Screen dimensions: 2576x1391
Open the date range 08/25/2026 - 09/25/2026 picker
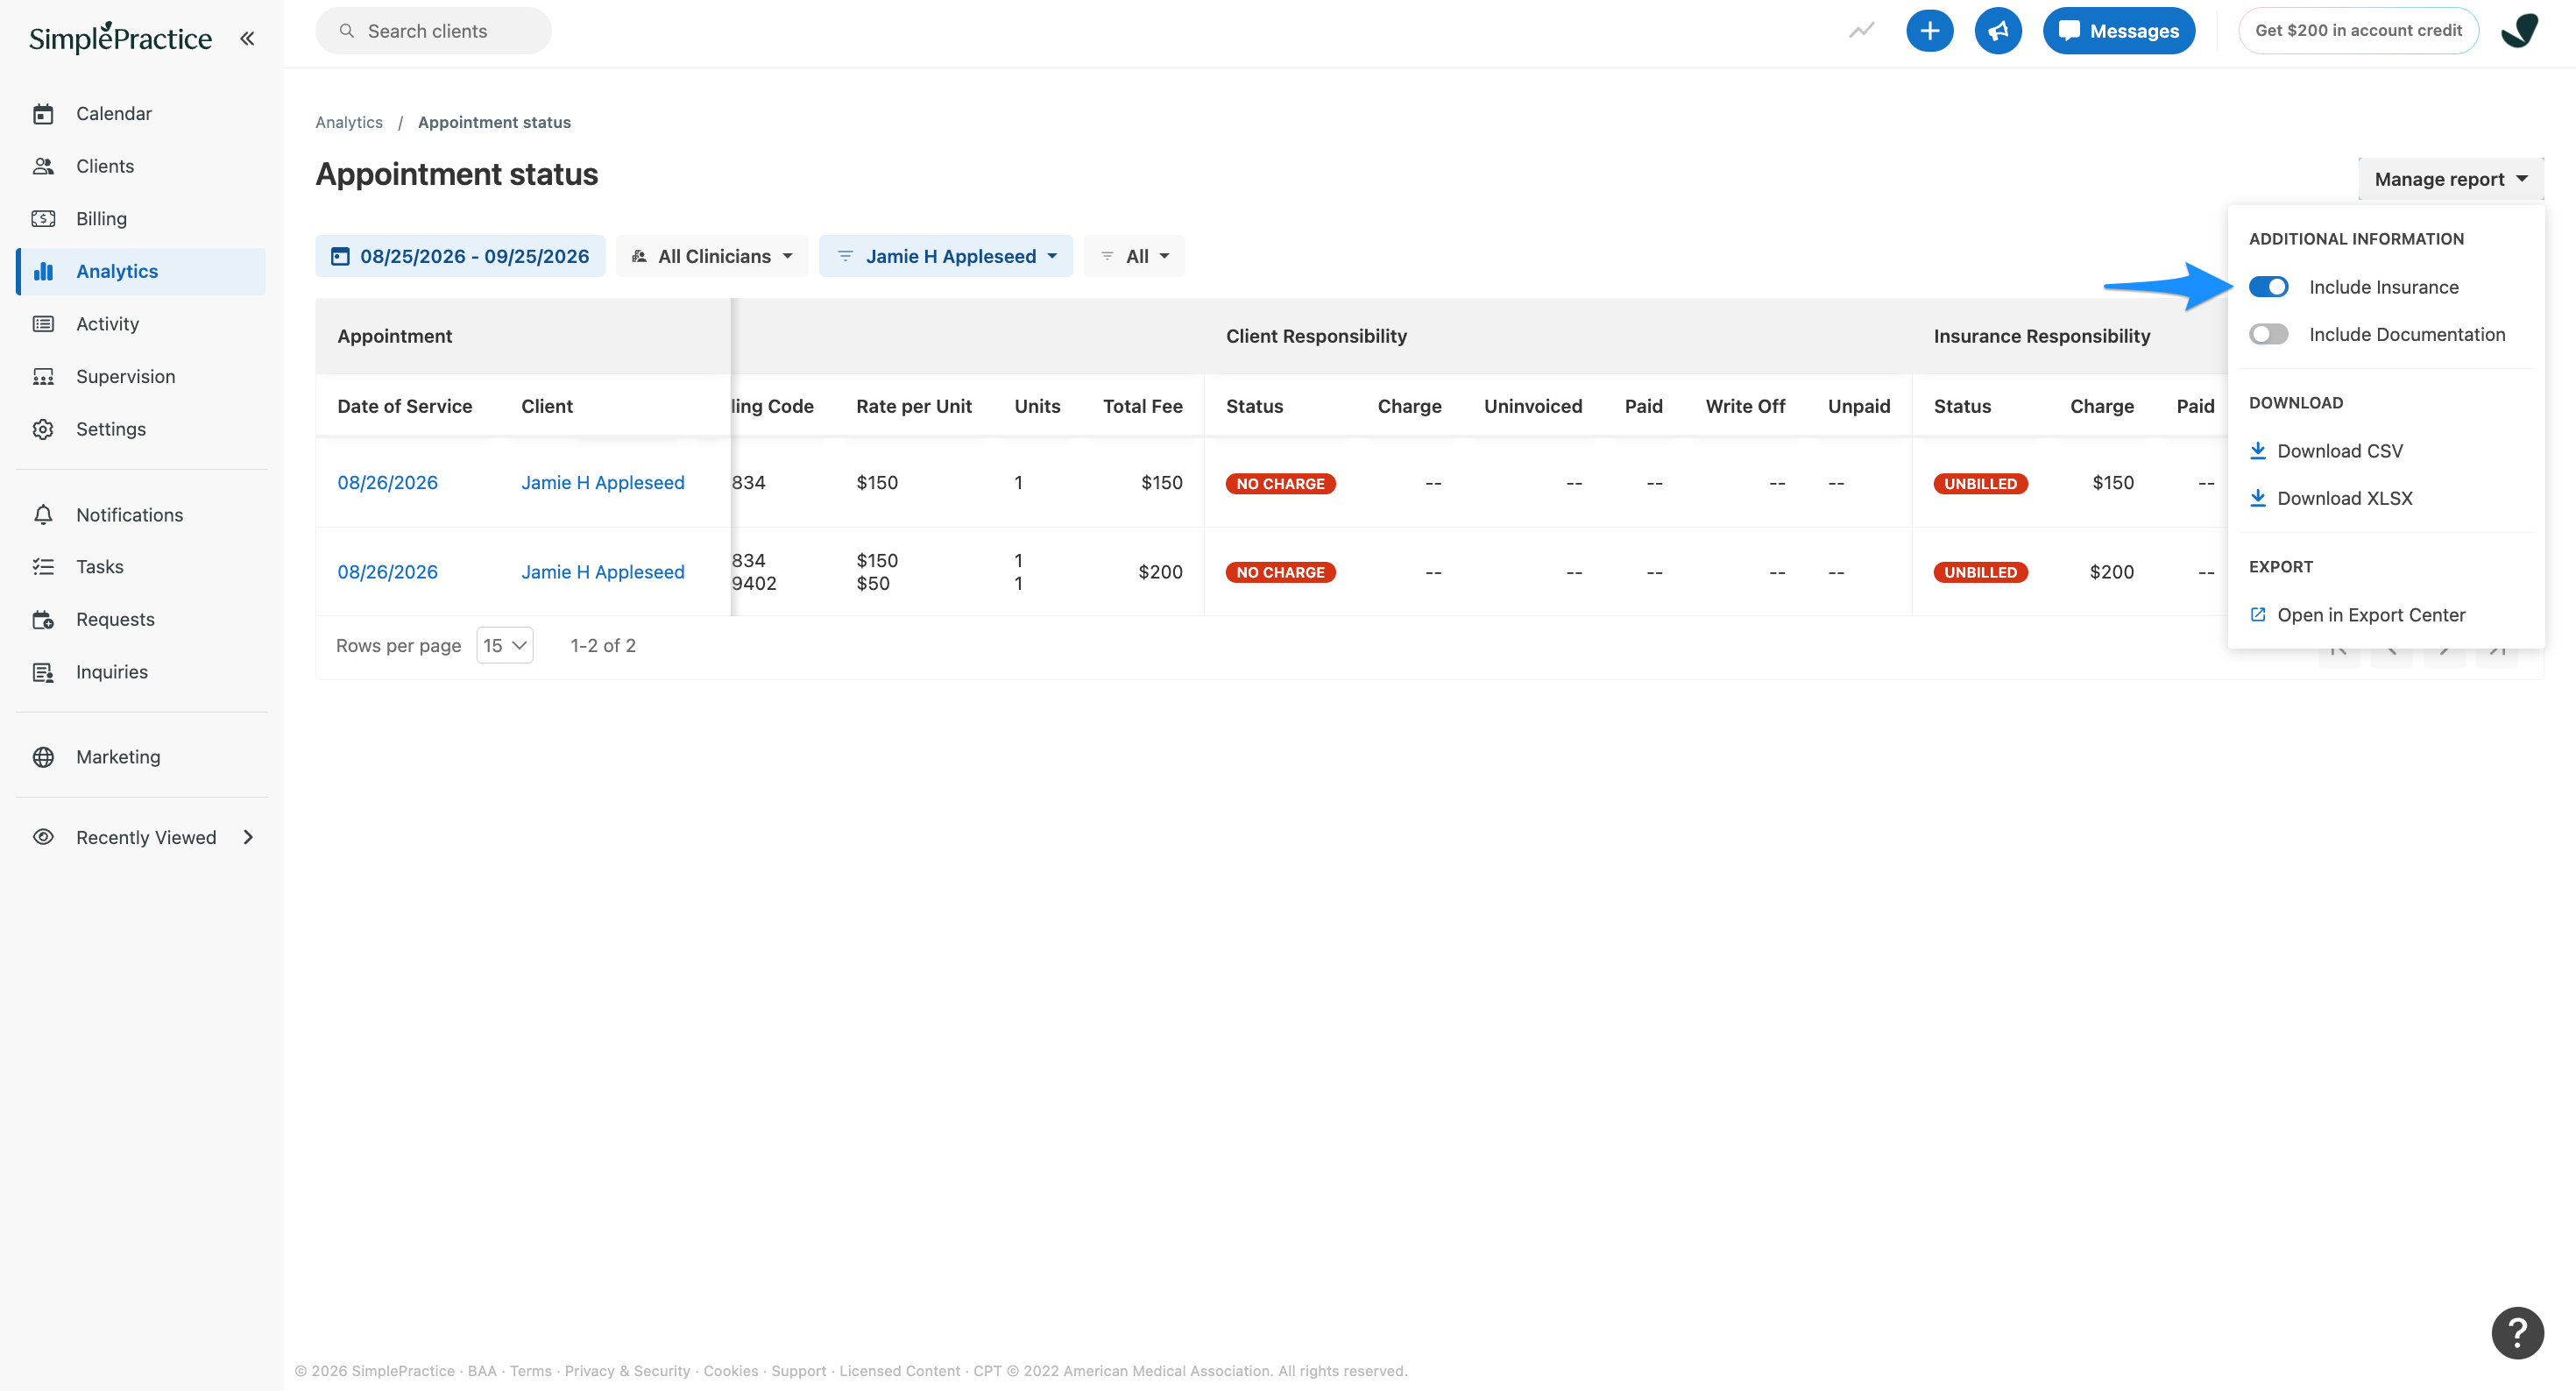pyautogui.click(x=460, y=257)
